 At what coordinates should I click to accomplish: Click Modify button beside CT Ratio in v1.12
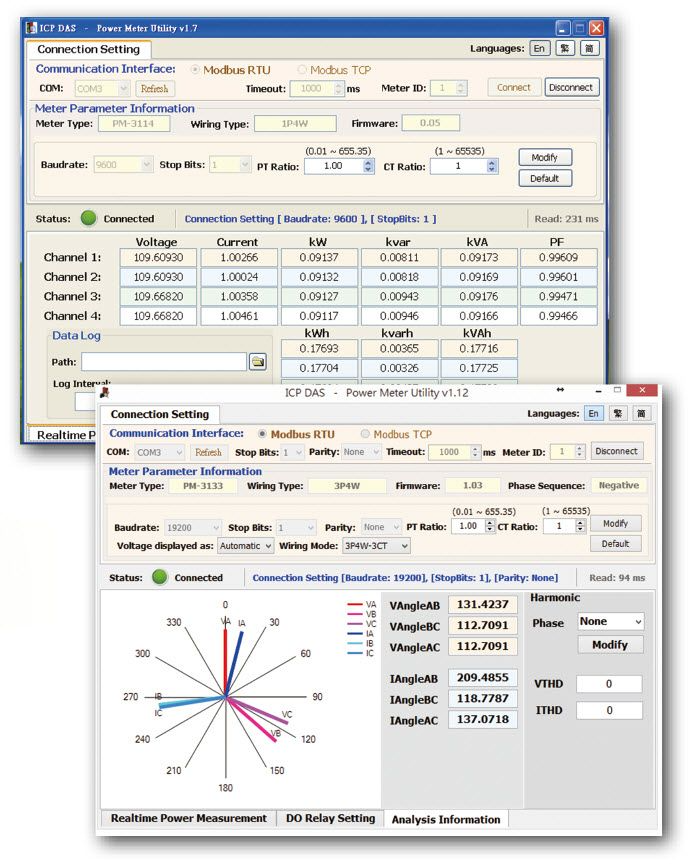point(616,523)
